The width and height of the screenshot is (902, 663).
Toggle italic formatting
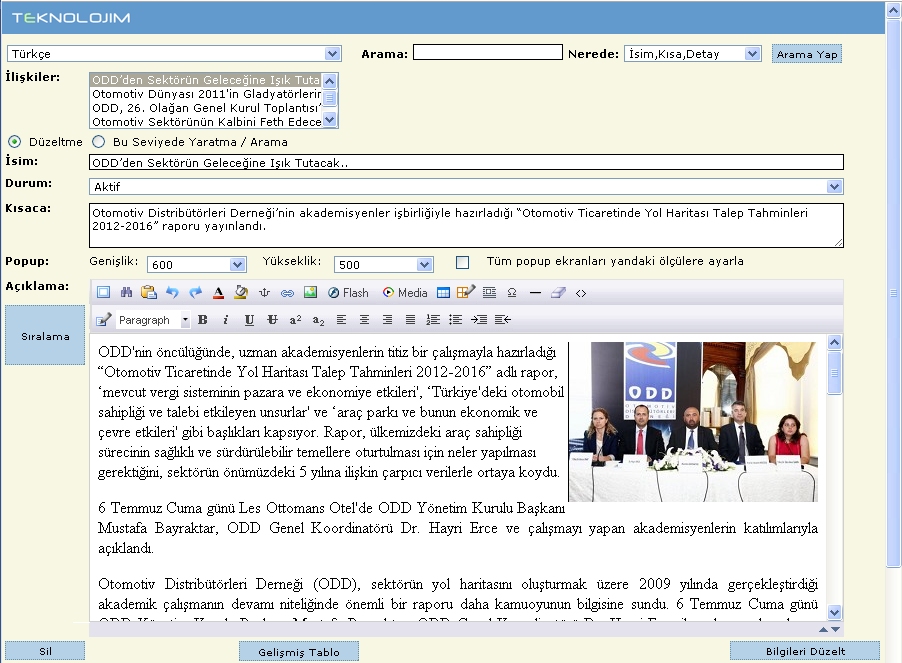coord(226,320)
